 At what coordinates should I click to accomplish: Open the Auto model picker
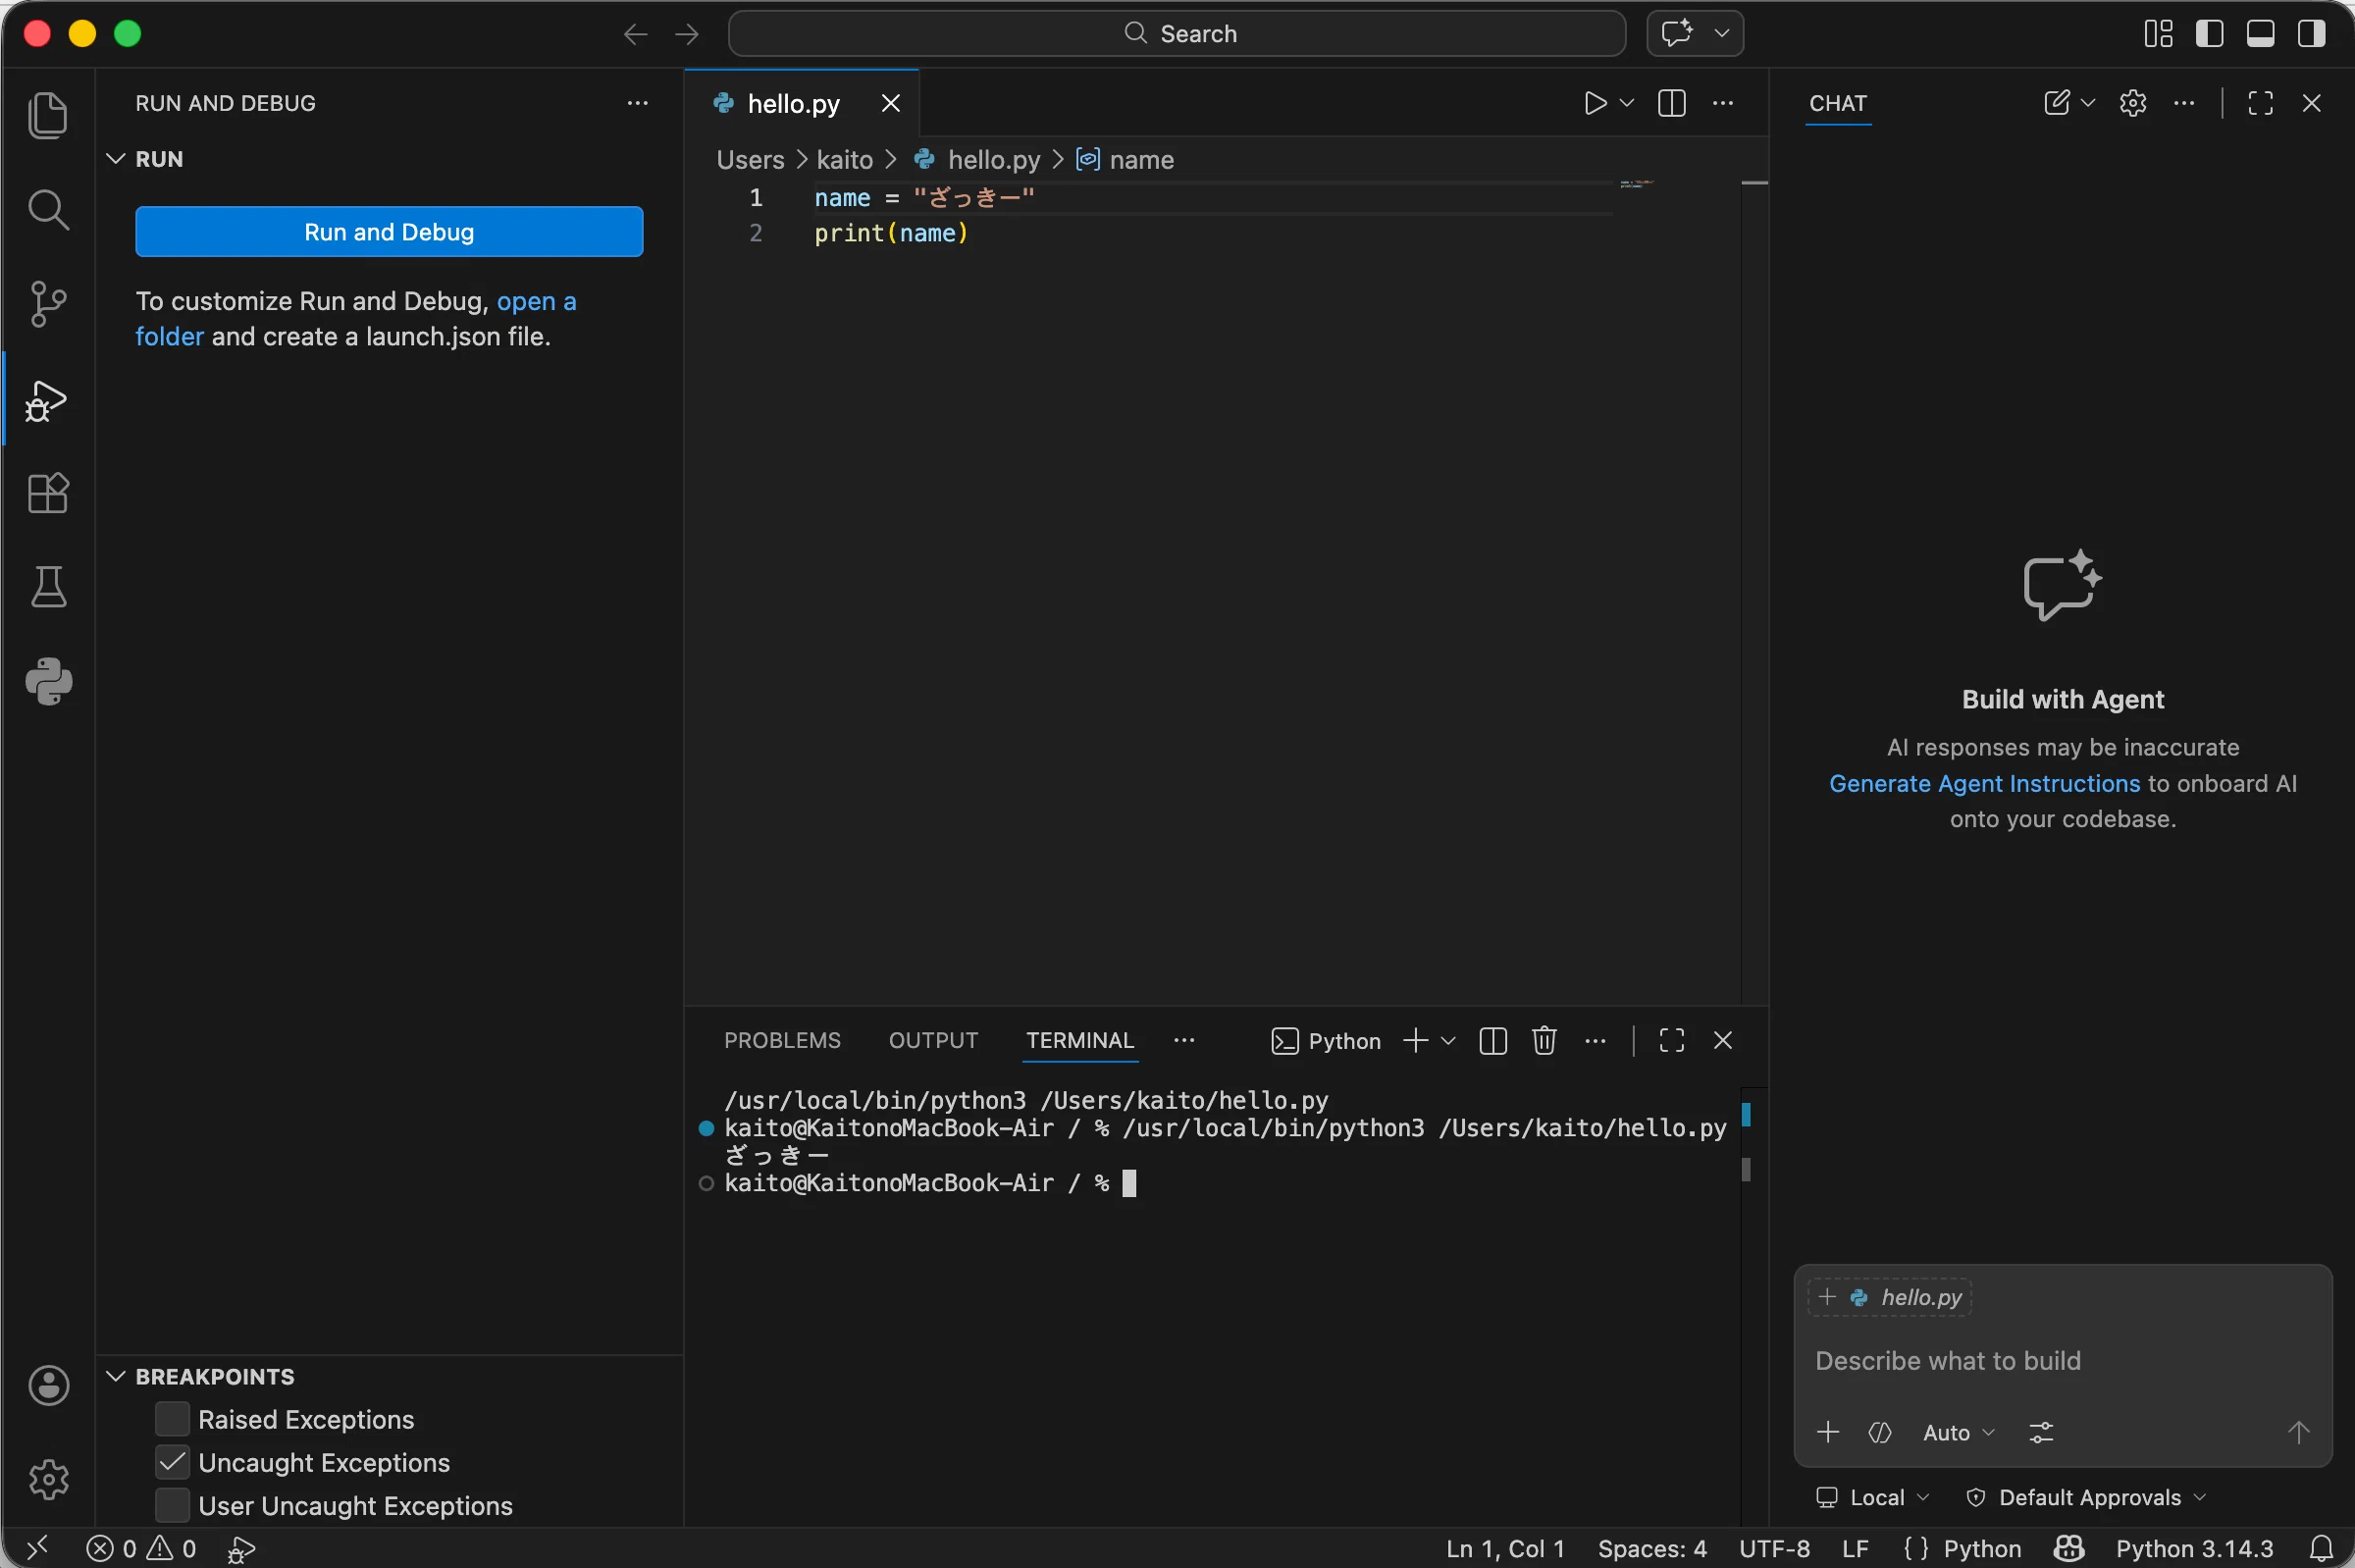pyautogui.click(x=1958, y=1432)
